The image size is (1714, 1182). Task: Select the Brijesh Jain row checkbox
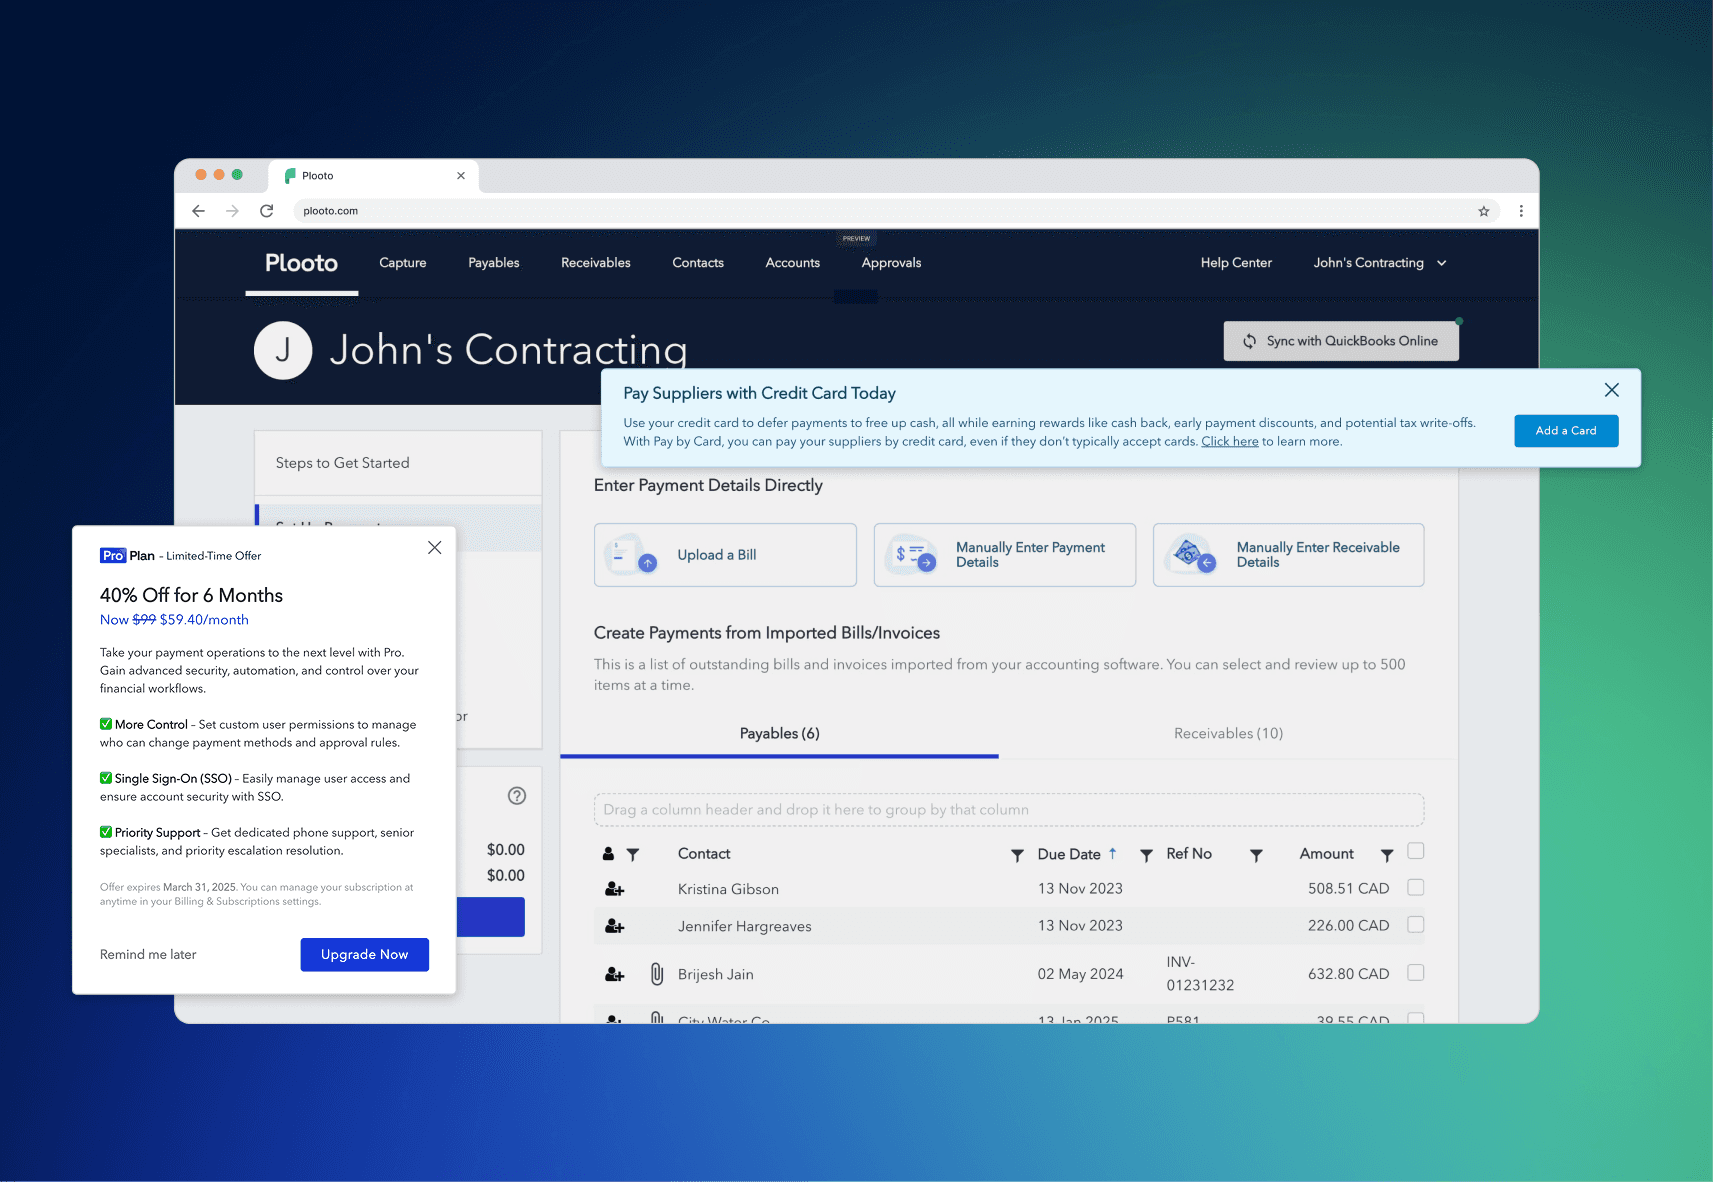[x=1416, y=972]
